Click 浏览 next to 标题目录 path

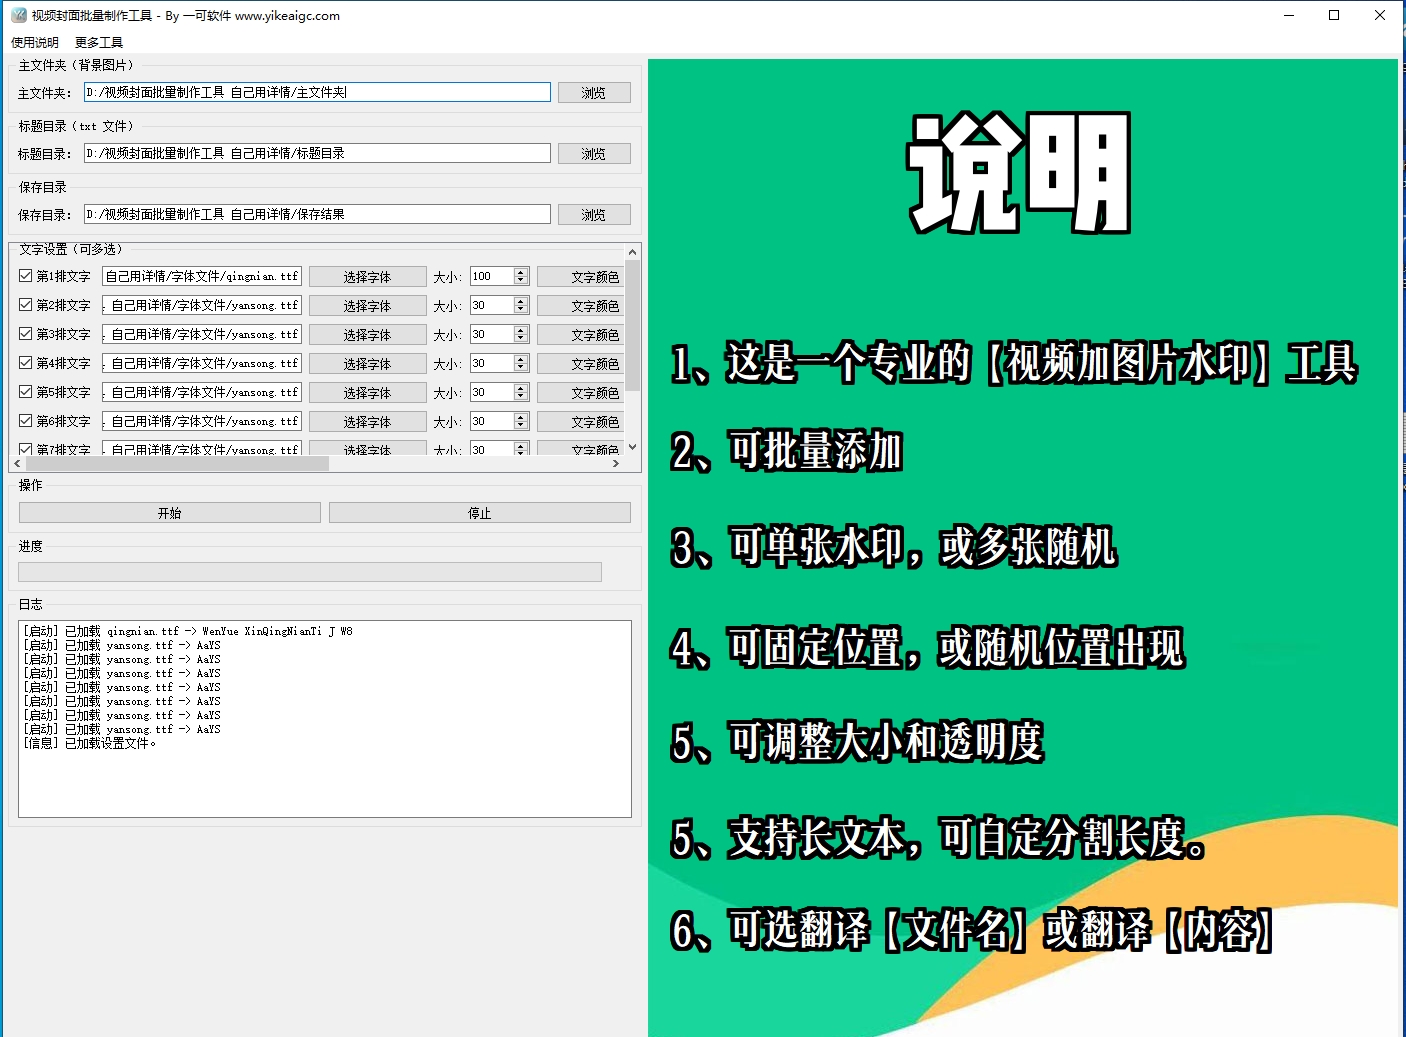click(594, 153)
